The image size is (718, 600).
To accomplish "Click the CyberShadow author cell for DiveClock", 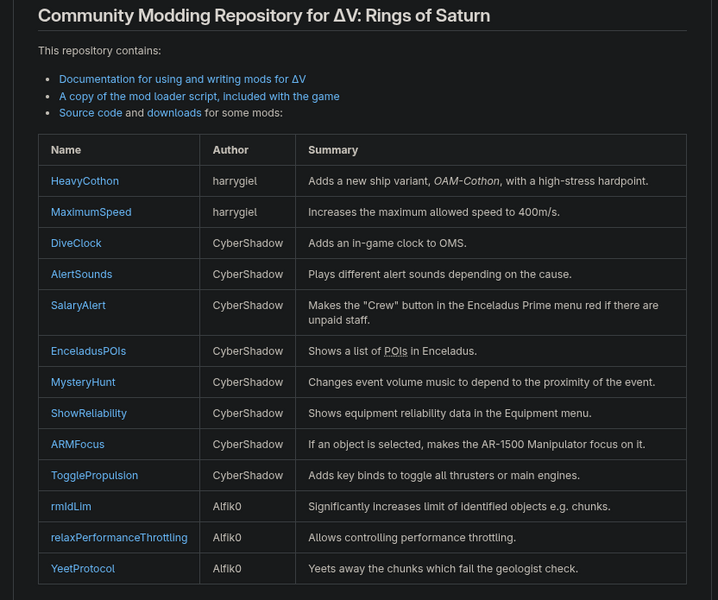I will pyautogui.click(x=248, y=244).
